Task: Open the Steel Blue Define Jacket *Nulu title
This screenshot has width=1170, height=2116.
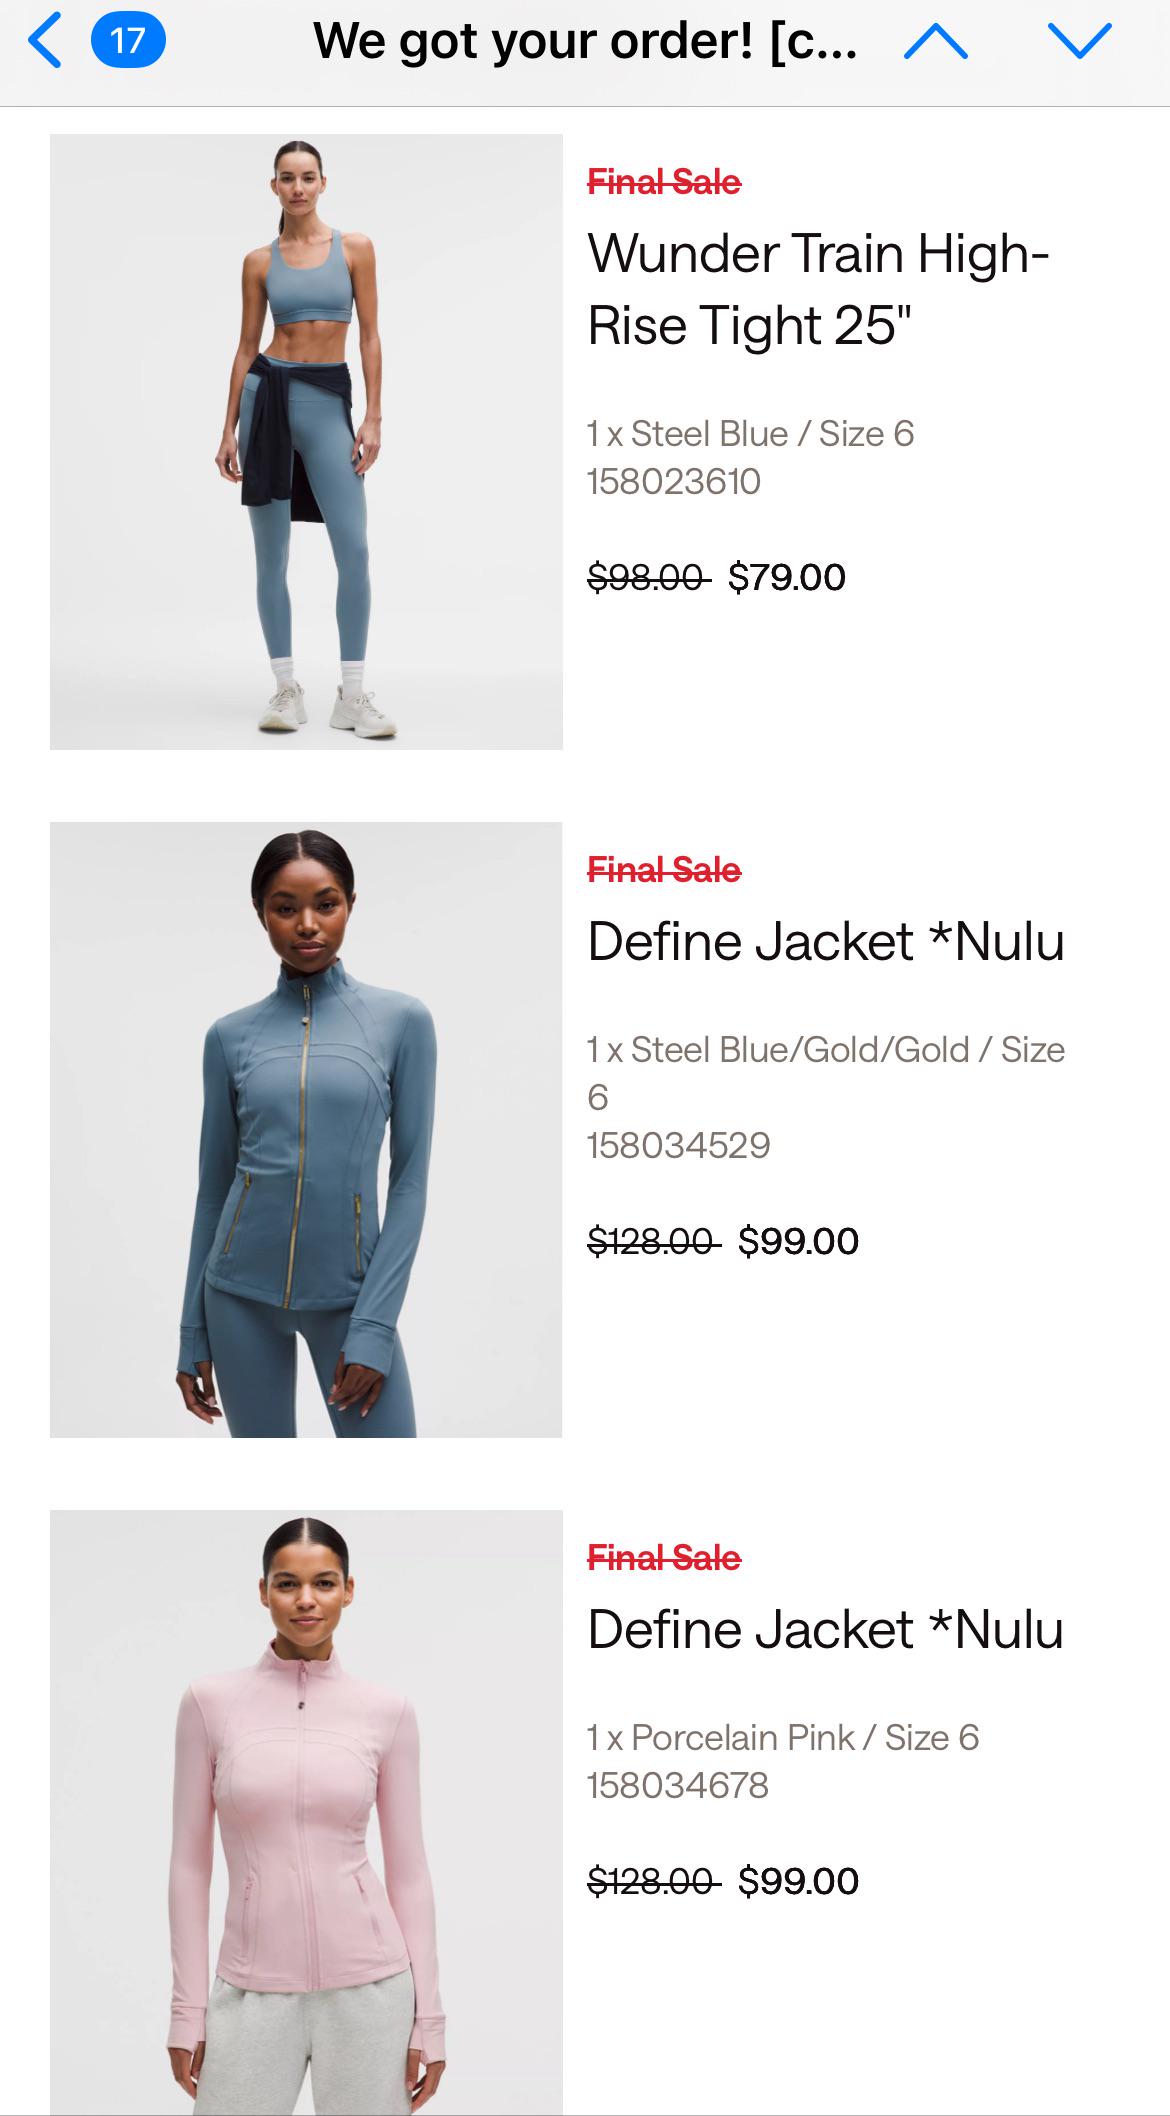Action: pos(826,942)
